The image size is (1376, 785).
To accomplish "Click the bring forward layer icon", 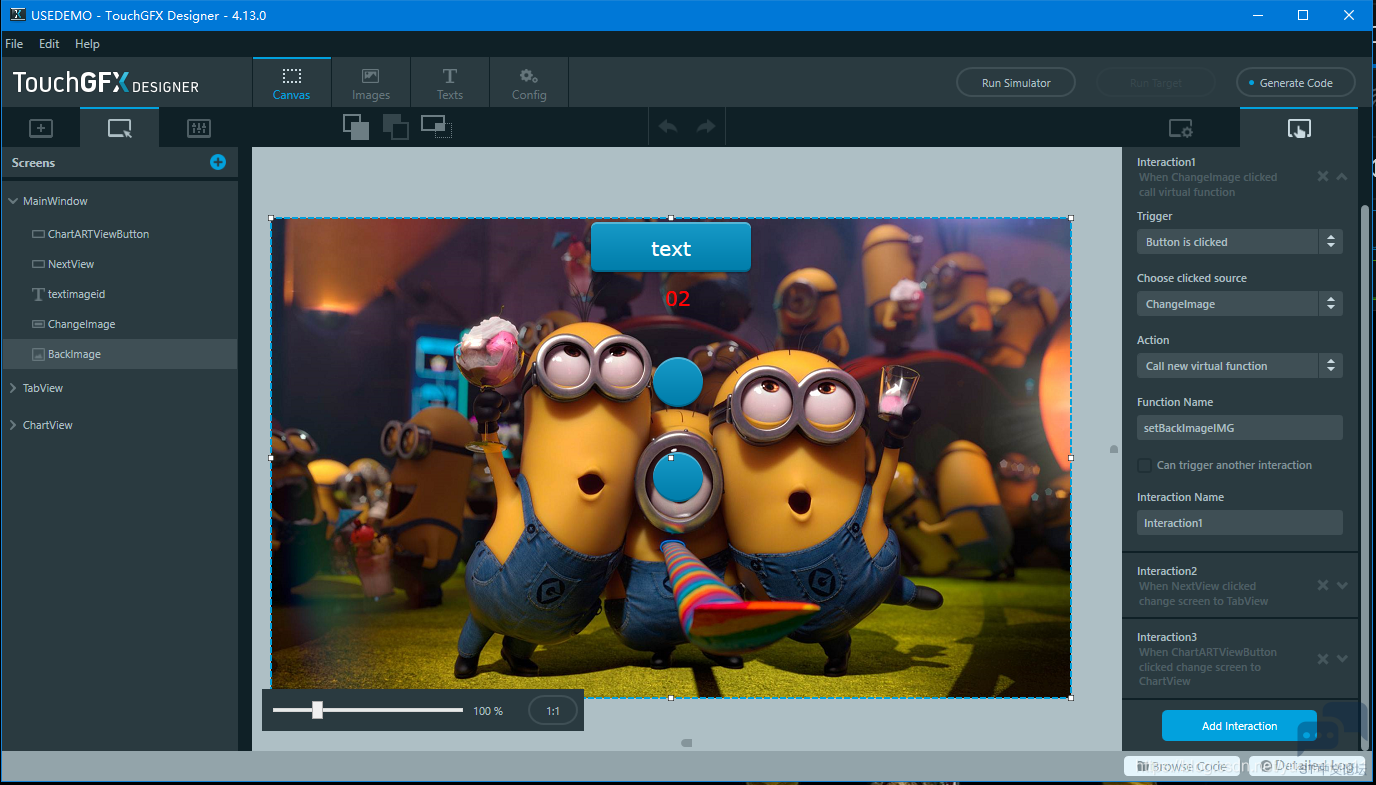I will tap(356, 127).
